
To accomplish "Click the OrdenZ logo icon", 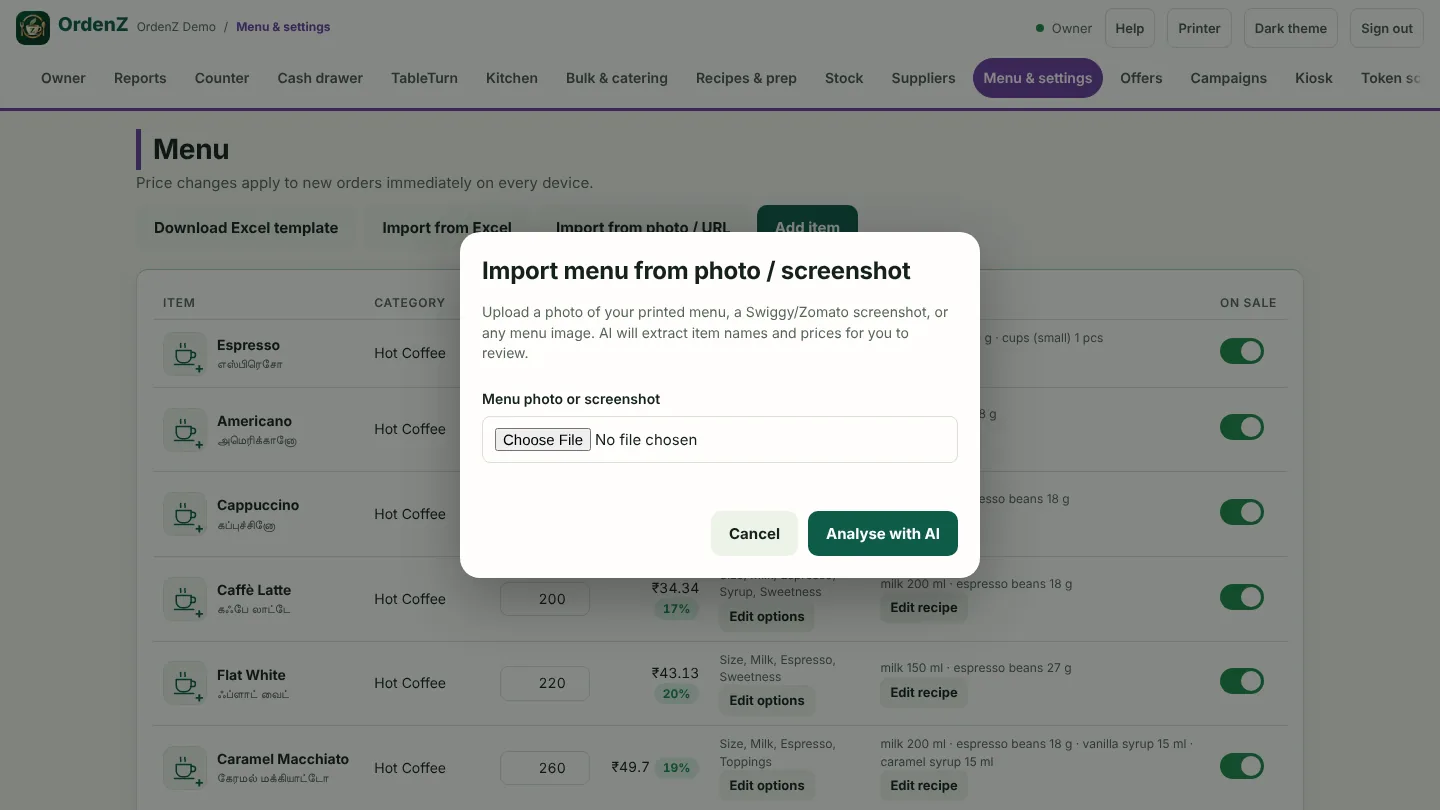I will click(33, 28).
